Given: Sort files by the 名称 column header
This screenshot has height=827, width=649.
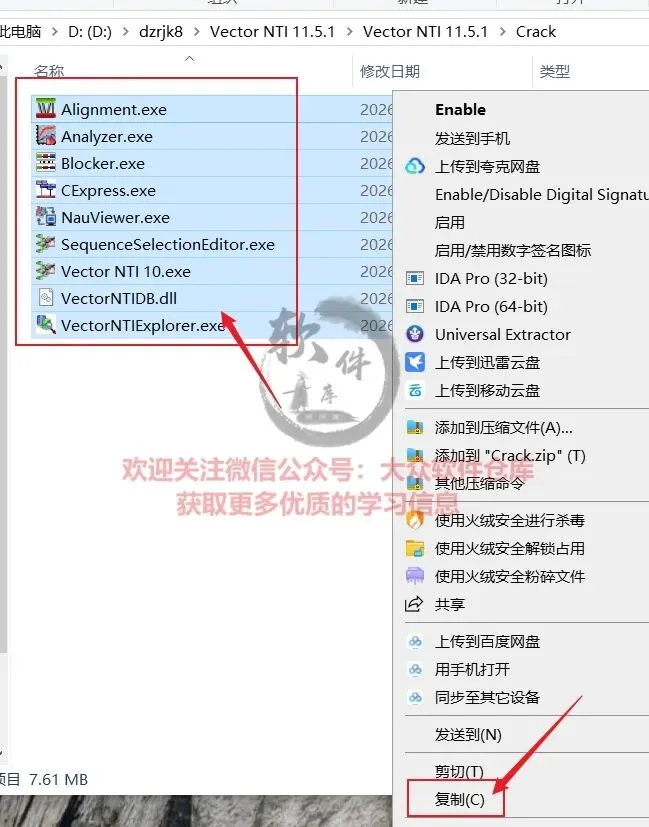Looking at the screenshot, I should click(x=49, y=71).
